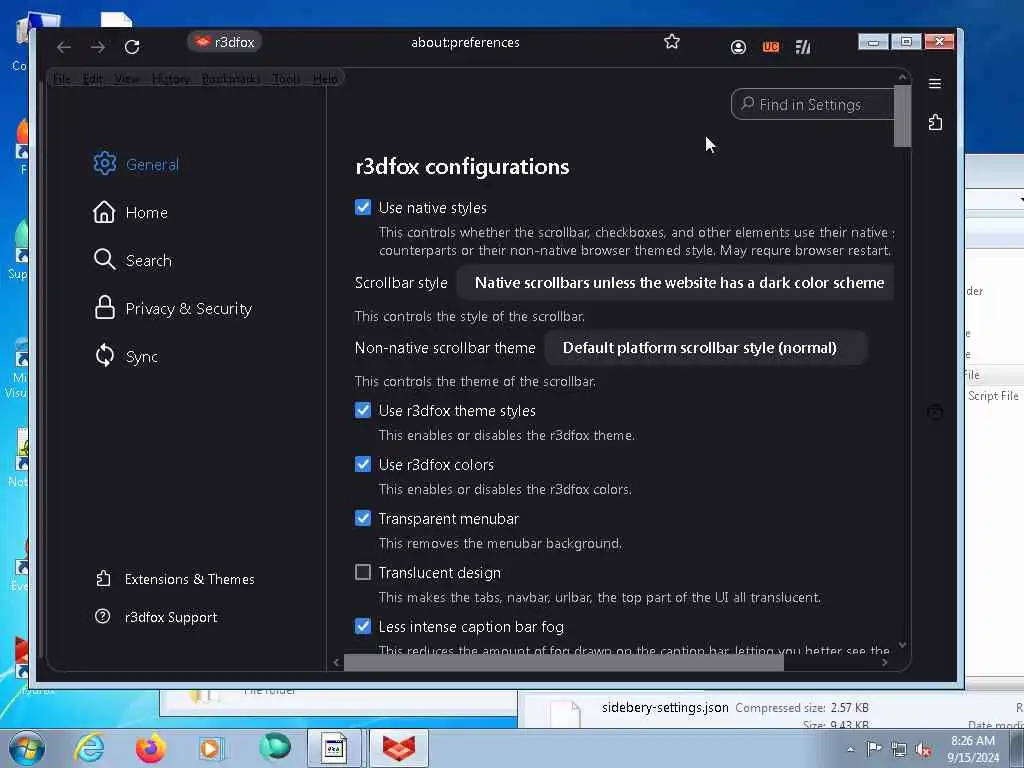Click the Sync arrows icon
Screen dimensions: 1024x768
click(x=104, y=355)
